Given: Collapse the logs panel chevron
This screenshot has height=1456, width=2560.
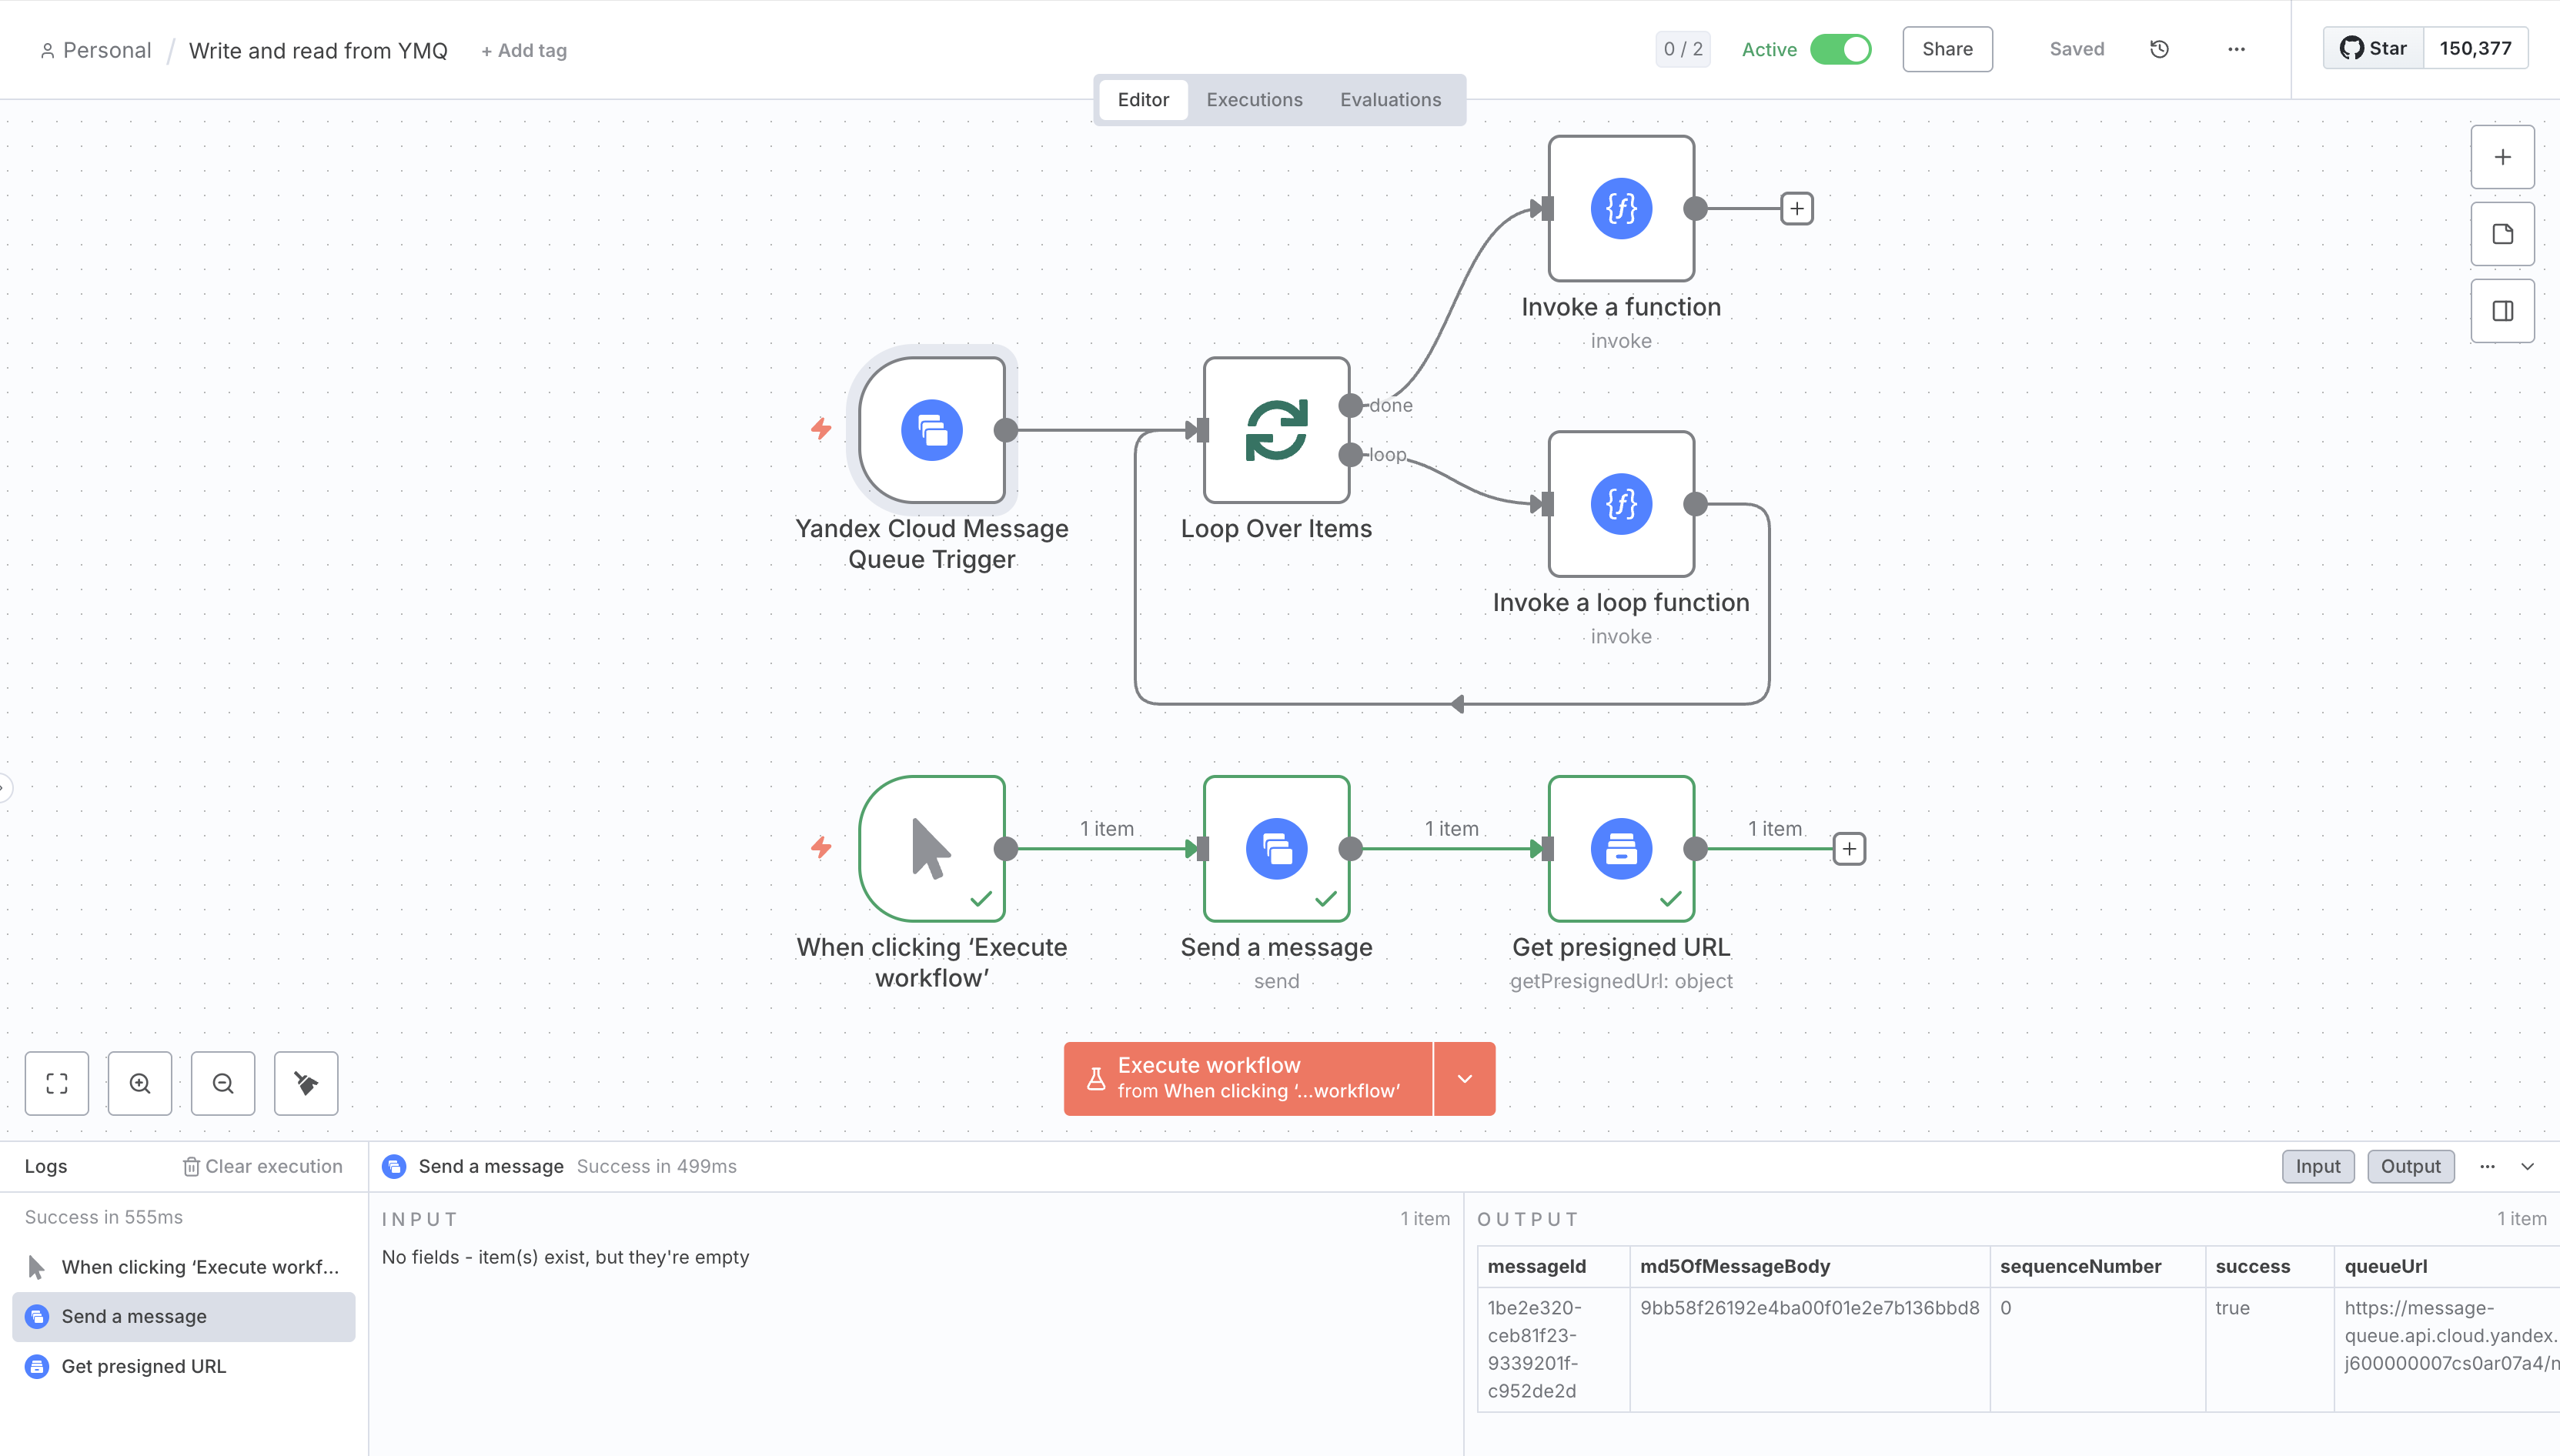Looking at the screenshot, I should pos(2527,1166).
